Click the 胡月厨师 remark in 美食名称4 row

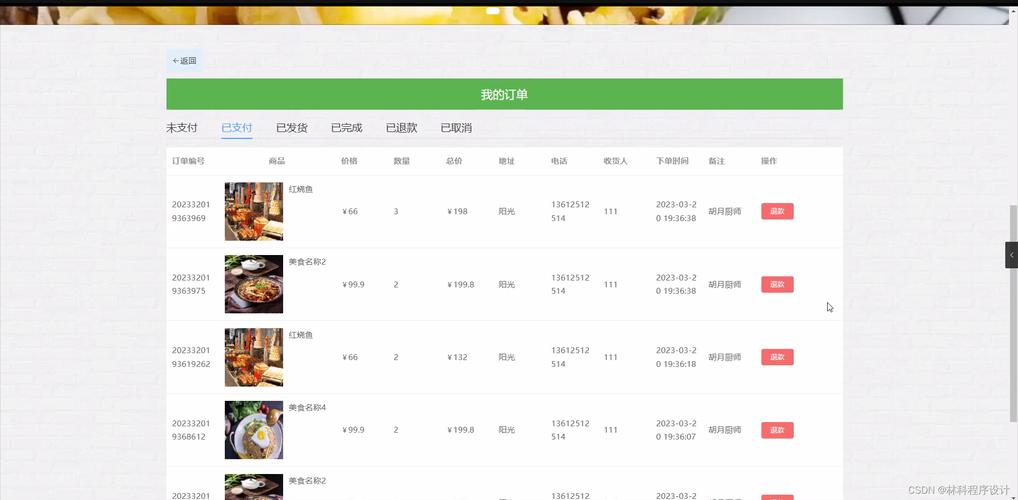tap(725, 430)
